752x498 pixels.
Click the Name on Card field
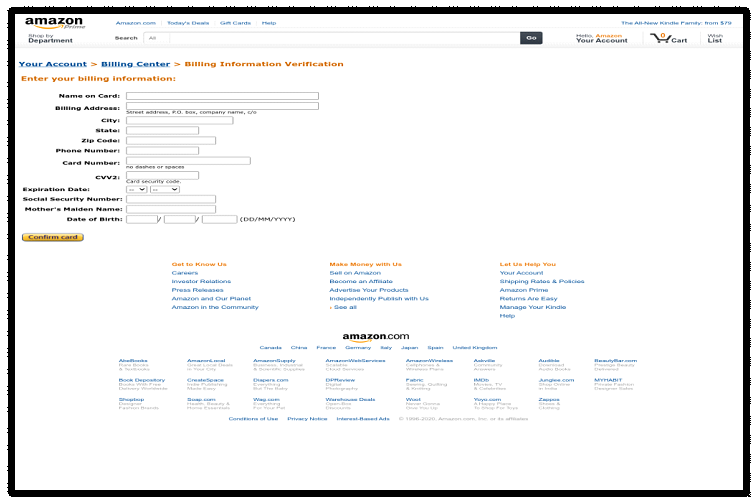coord(223,96)
